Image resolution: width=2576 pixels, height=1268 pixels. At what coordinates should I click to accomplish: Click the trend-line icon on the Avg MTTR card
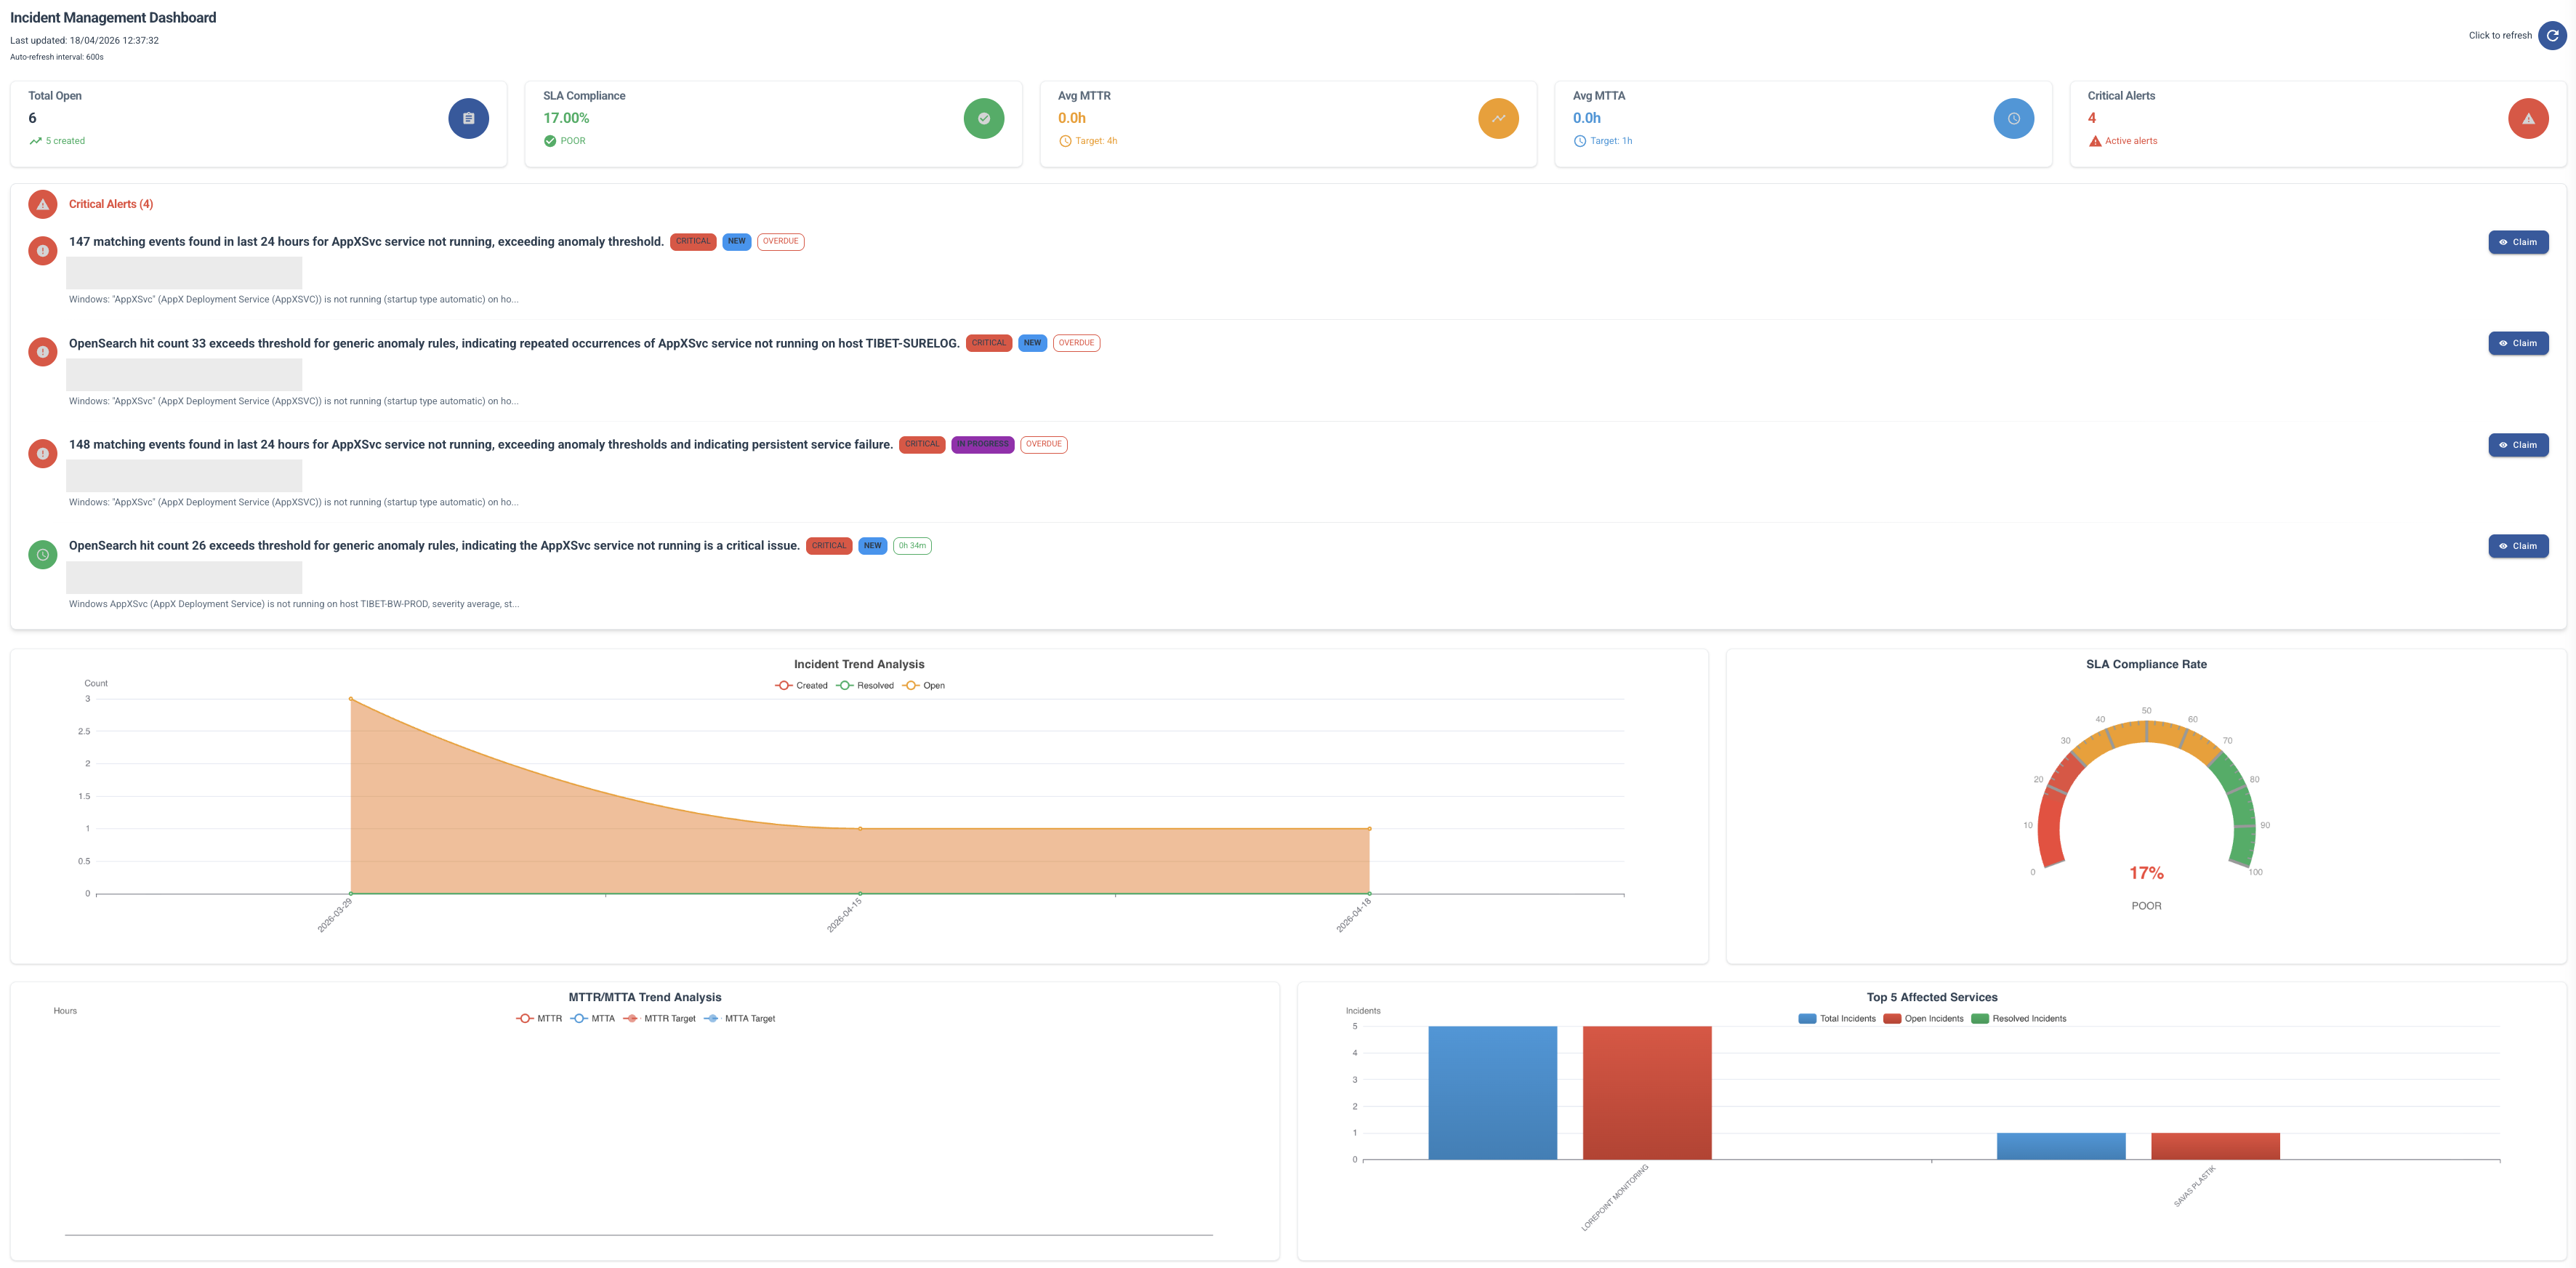1498,118
